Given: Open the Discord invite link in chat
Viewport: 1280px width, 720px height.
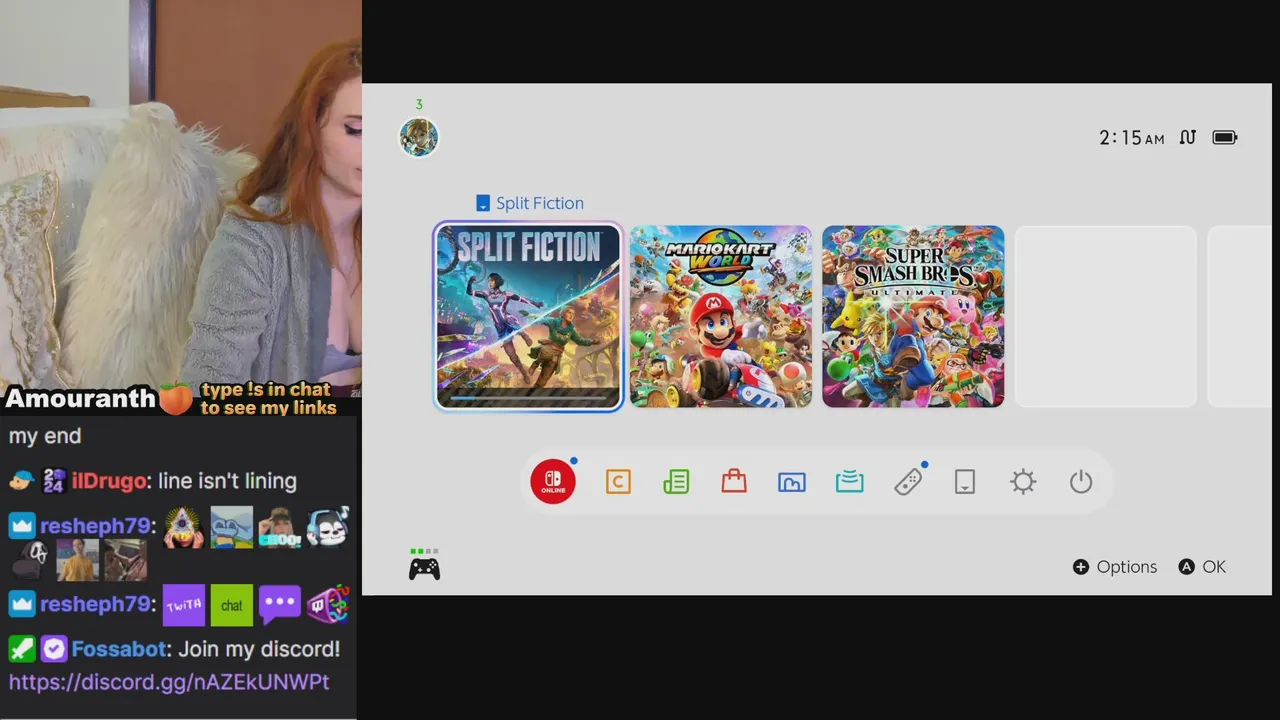Looking at the screenshot, I should pos(169,682).
